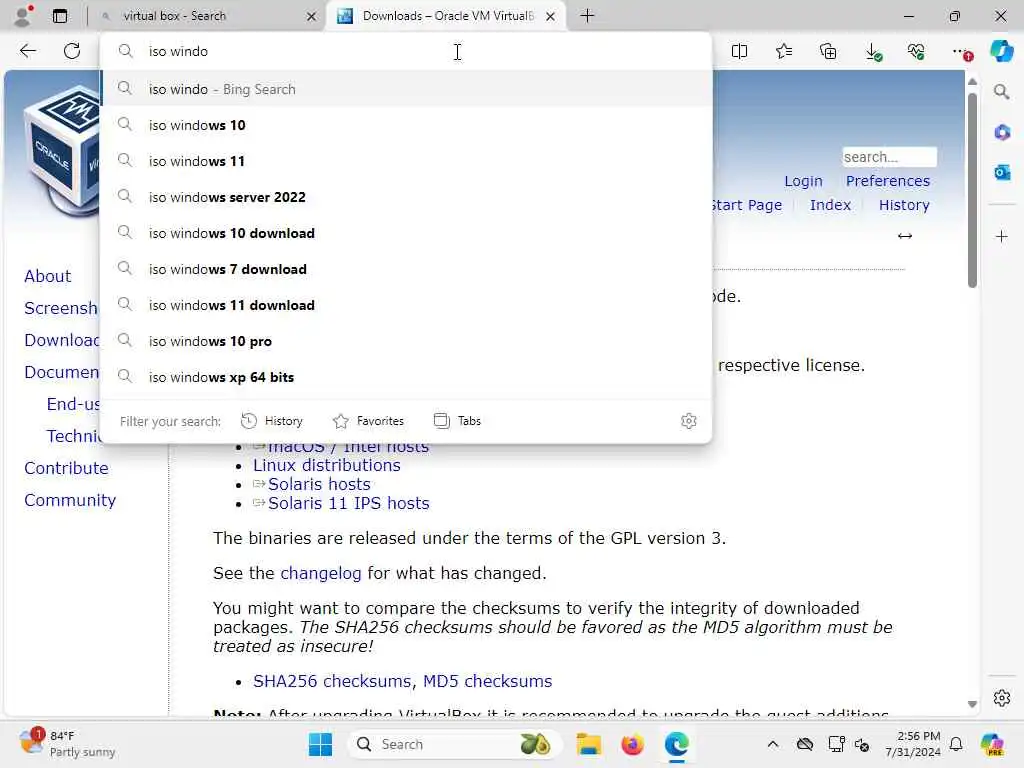
Task: Open Solaris 11 IPS hosts link
Action: (x=349, y=504)
